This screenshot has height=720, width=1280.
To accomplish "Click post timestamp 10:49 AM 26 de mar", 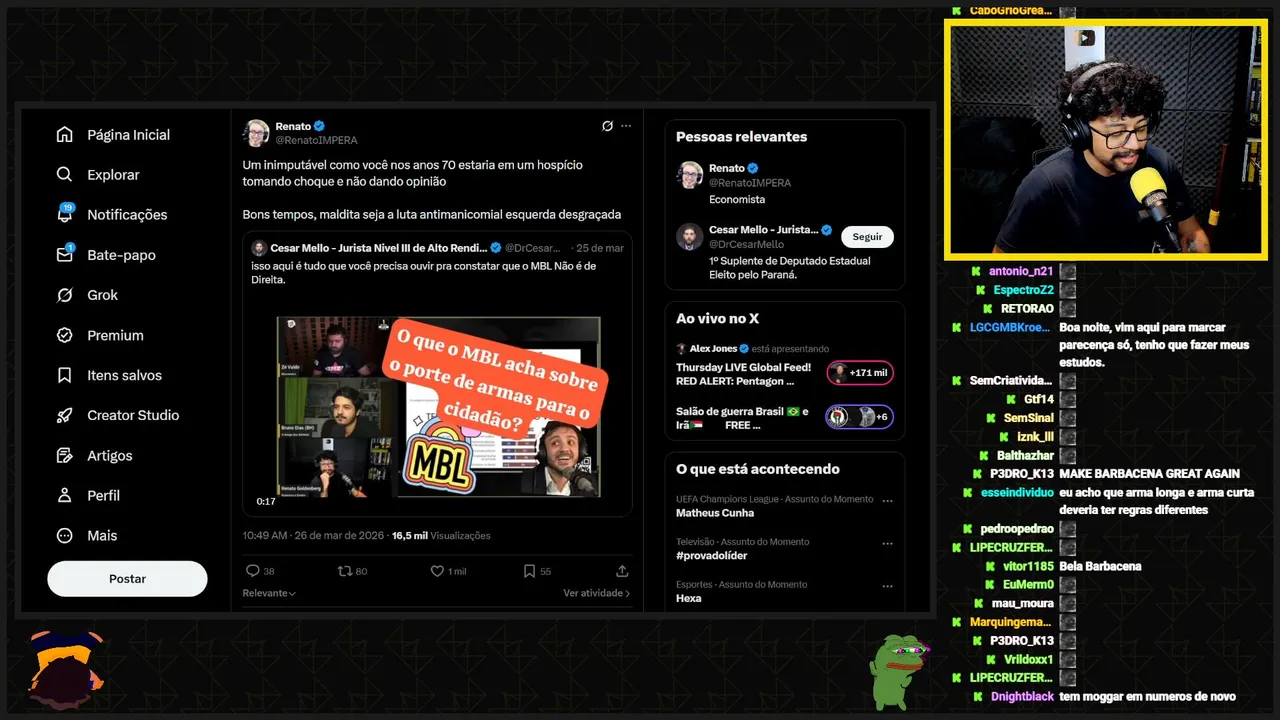I will tap(314, 536).
